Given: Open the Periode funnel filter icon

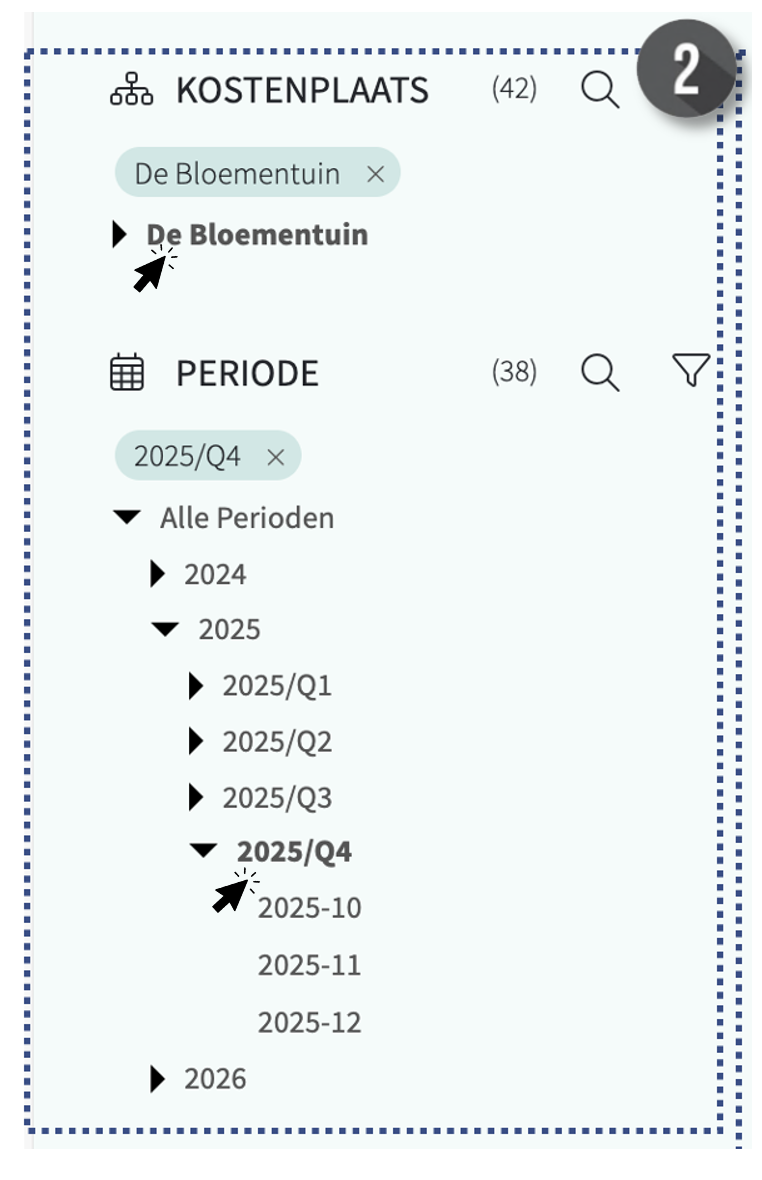Looking at the screenshot, I should click(x=690, y=371).
